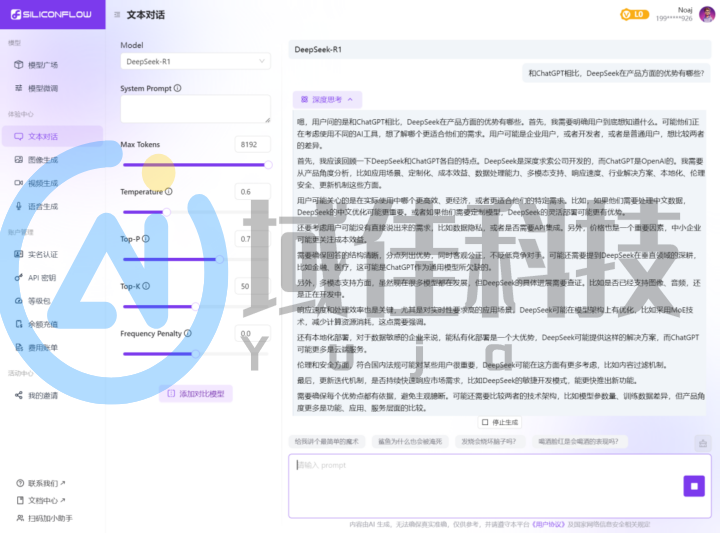Click the 费用账单 icon
720x533 pixels.
point(18,348)
